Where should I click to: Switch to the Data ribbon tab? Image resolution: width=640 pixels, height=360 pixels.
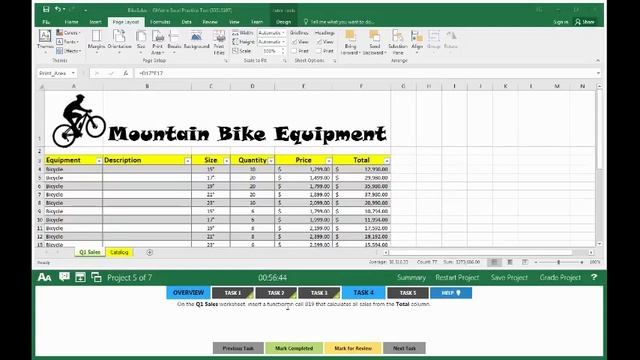coord(187,22)
